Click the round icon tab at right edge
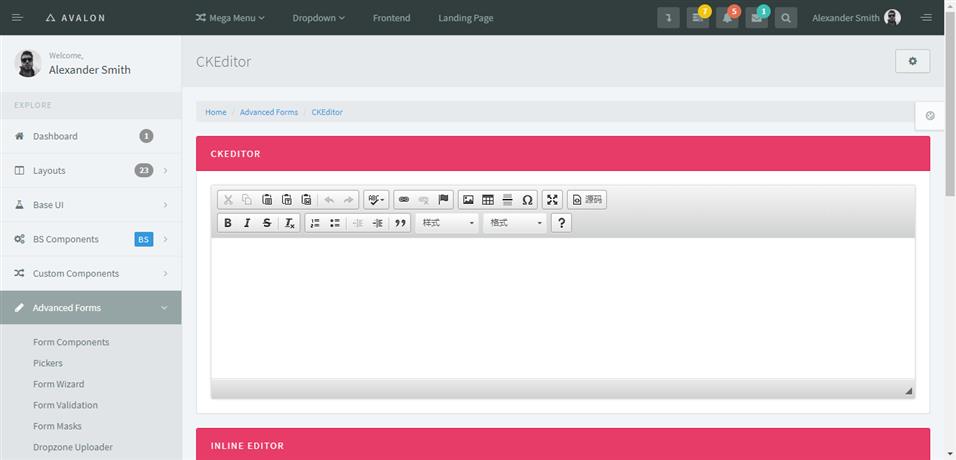956x460 pixels. point(930,115)
